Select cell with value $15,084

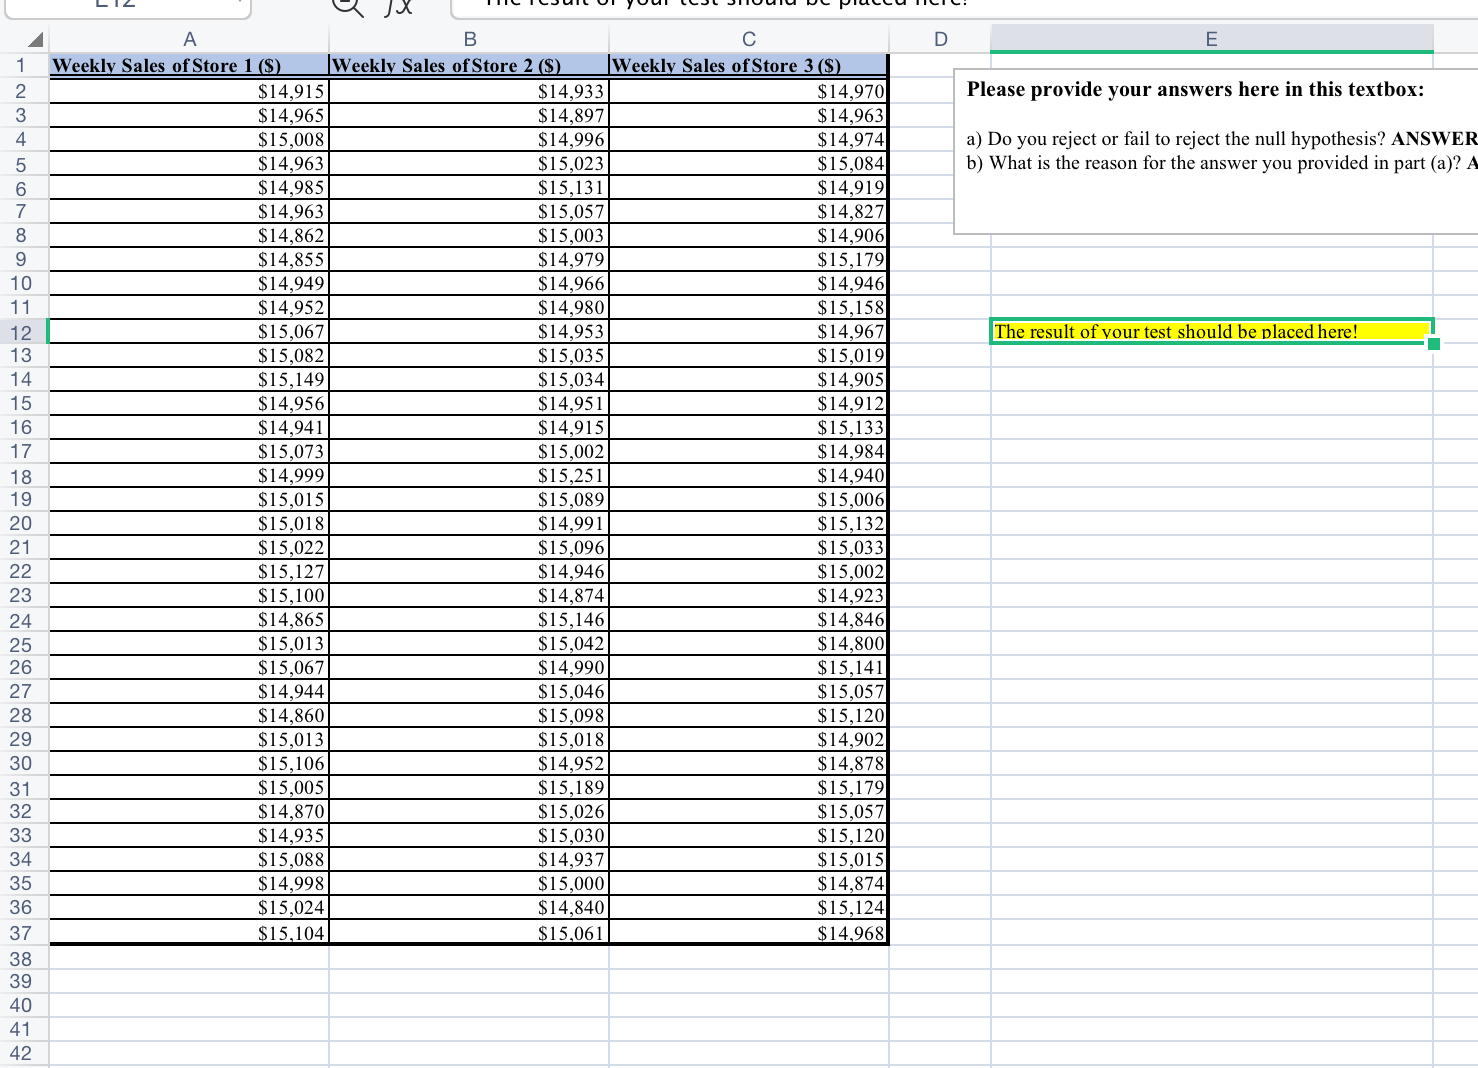tap(749, 163)
